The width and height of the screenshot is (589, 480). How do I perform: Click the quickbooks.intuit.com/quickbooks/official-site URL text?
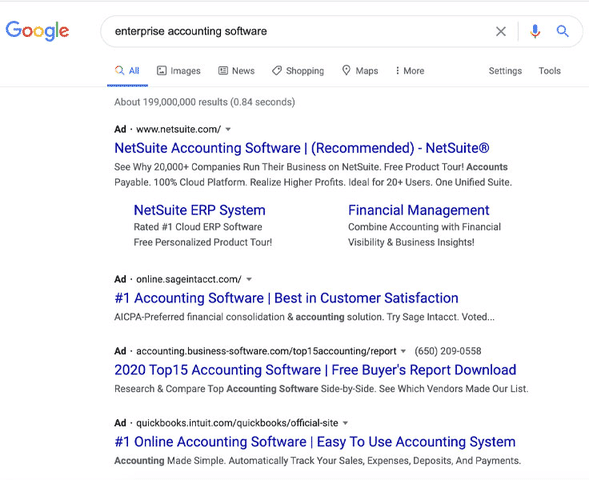237,423
